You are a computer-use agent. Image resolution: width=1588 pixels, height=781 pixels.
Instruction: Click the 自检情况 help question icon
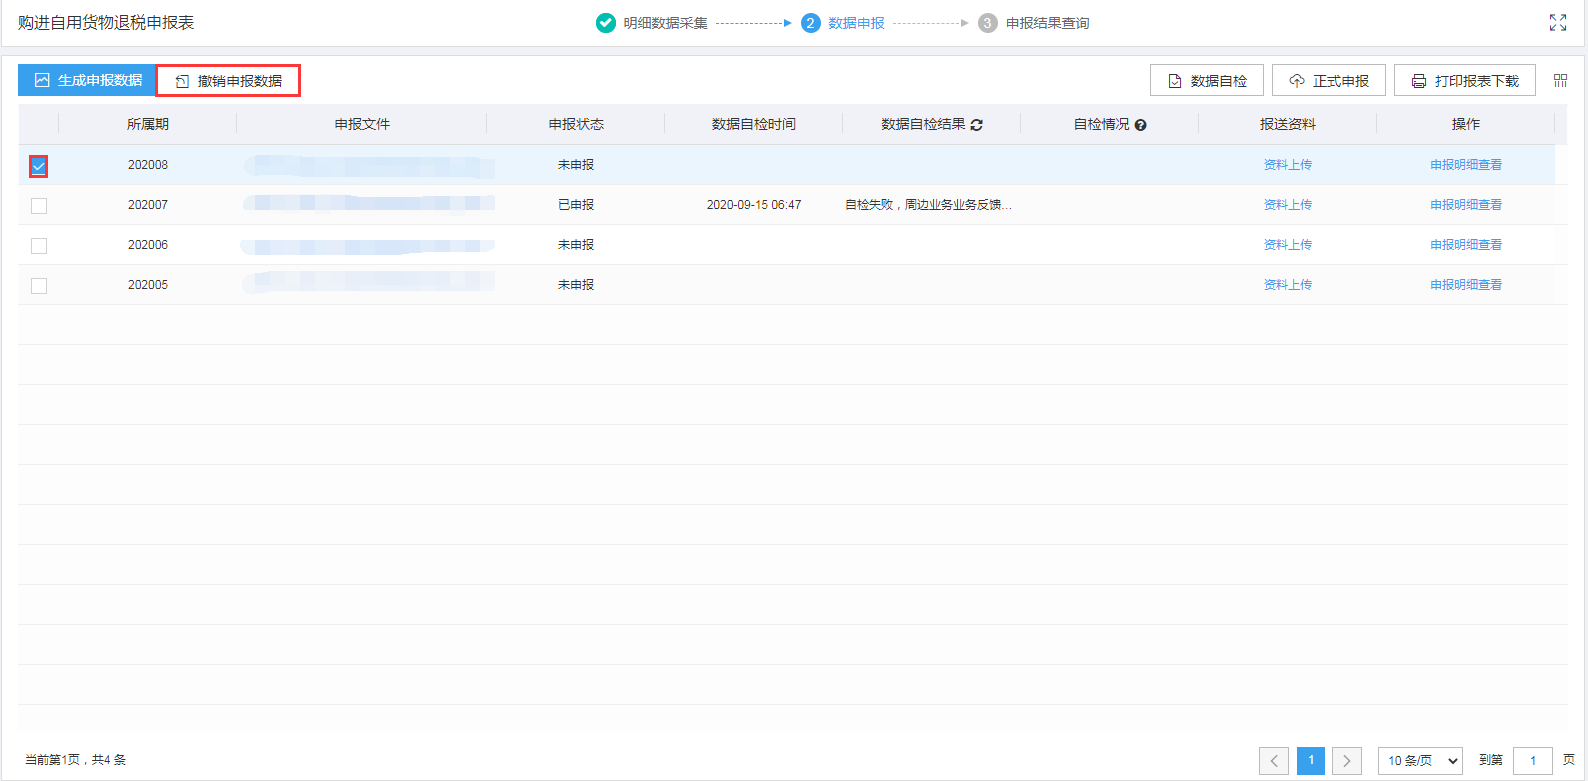(1140, 125)
